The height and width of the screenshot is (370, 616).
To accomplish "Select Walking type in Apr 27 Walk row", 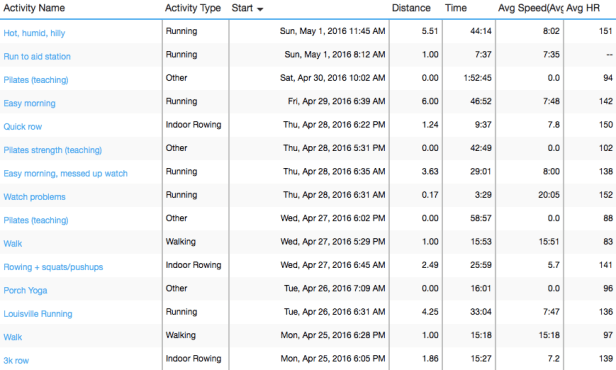I will click(x=180, y=242).
